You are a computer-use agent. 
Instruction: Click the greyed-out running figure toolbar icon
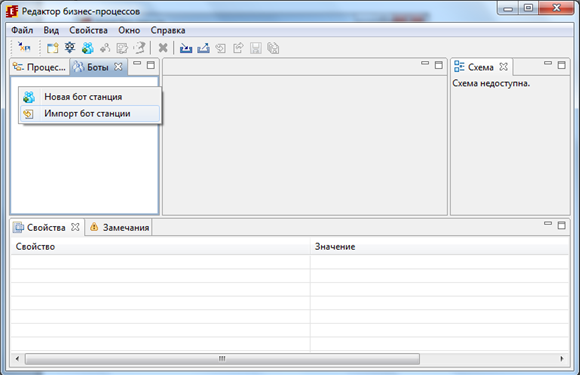139,48
